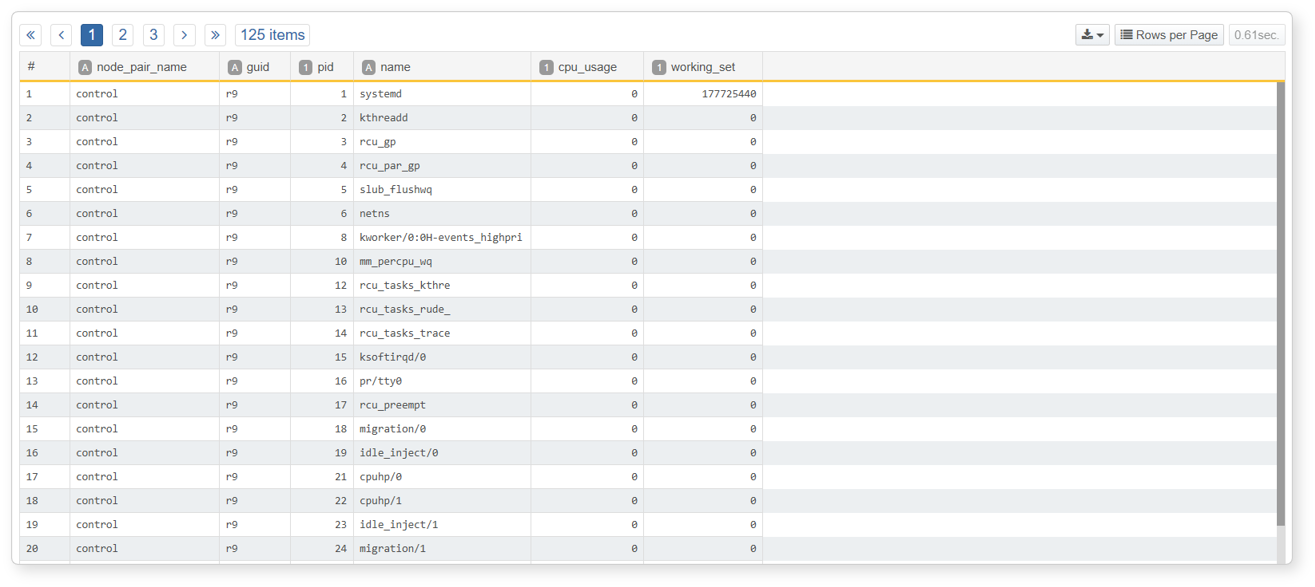Image resolution: width=1315 pixels, height=587 pixels.
Task: Select the migration/0 name cell
Action: (442, 429)
